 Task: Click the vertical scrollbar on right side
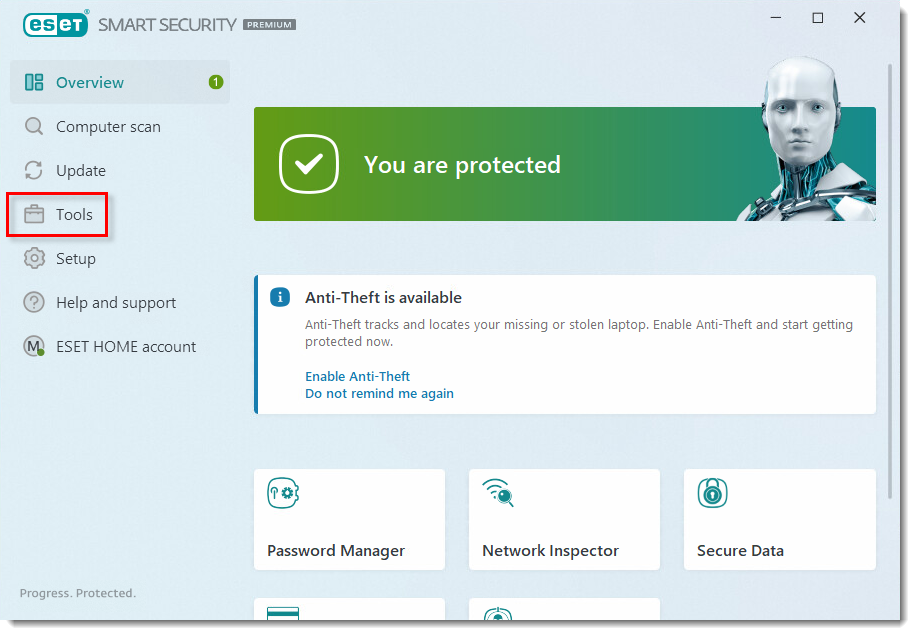[x=890, y=280]
